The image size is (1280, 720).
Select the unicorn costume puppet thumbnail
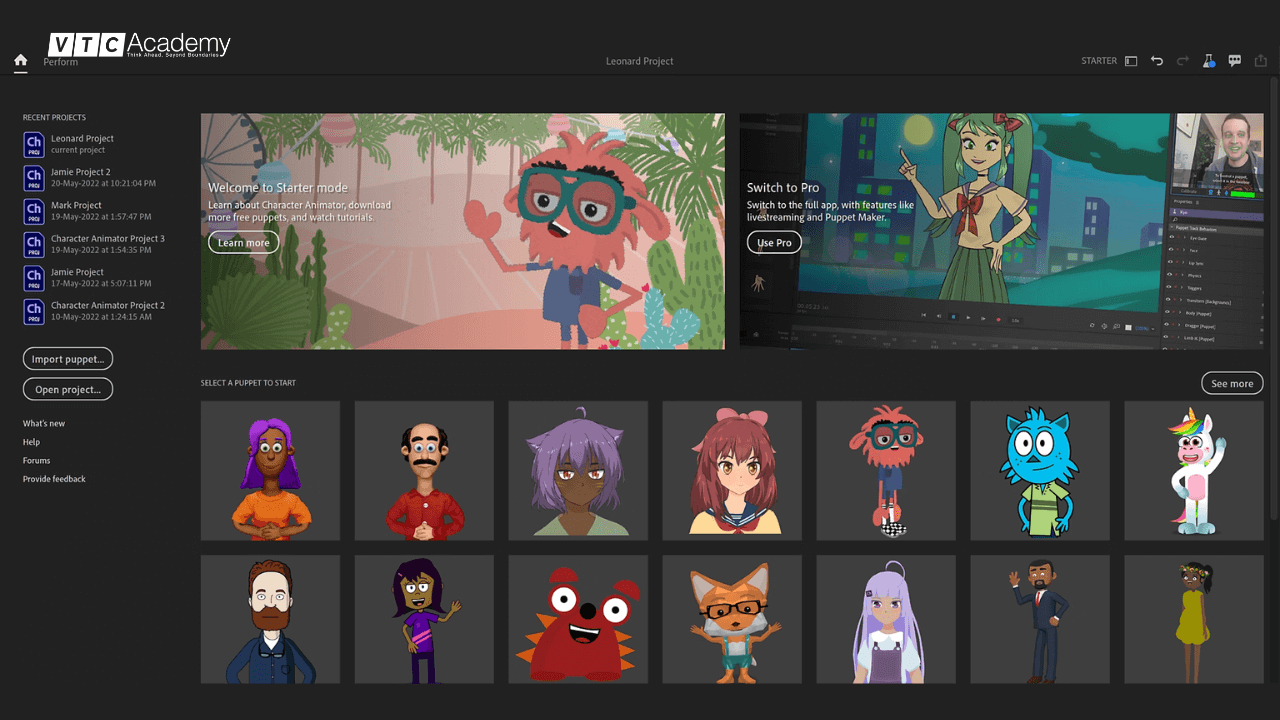pos(1193,470)
